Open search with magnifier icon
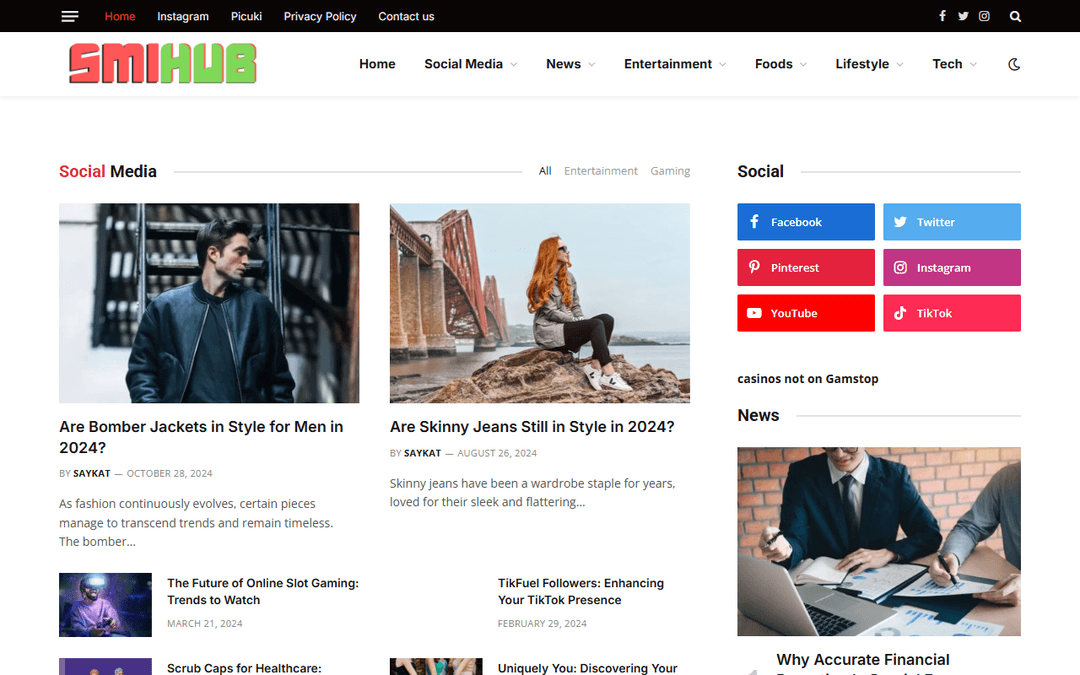Image resolution: width=1080 pixels, height=675 pixels. 1015,16
